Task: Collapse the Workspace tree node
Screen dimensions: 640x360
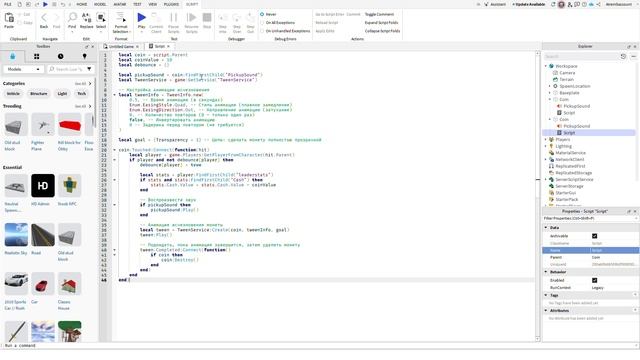Action: (x=546, y=66)
